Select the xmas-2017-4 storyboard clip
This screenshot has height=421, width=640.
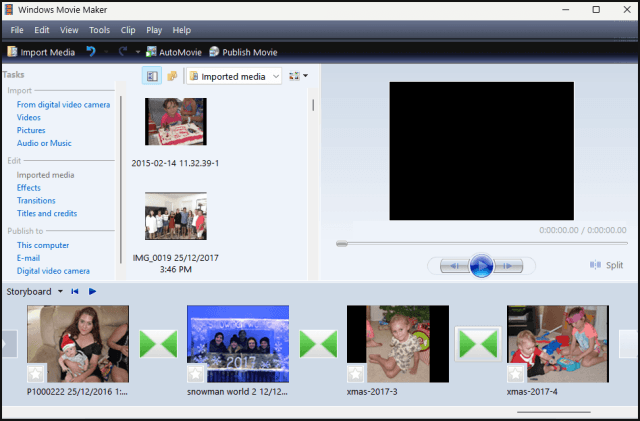pyautogui.click(x=558, y=344)
